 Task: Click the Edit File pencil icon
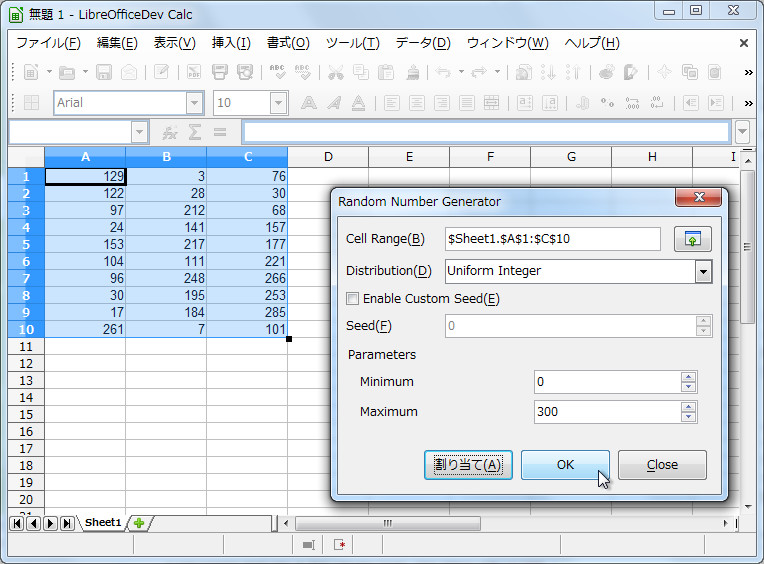pos(161,72)
